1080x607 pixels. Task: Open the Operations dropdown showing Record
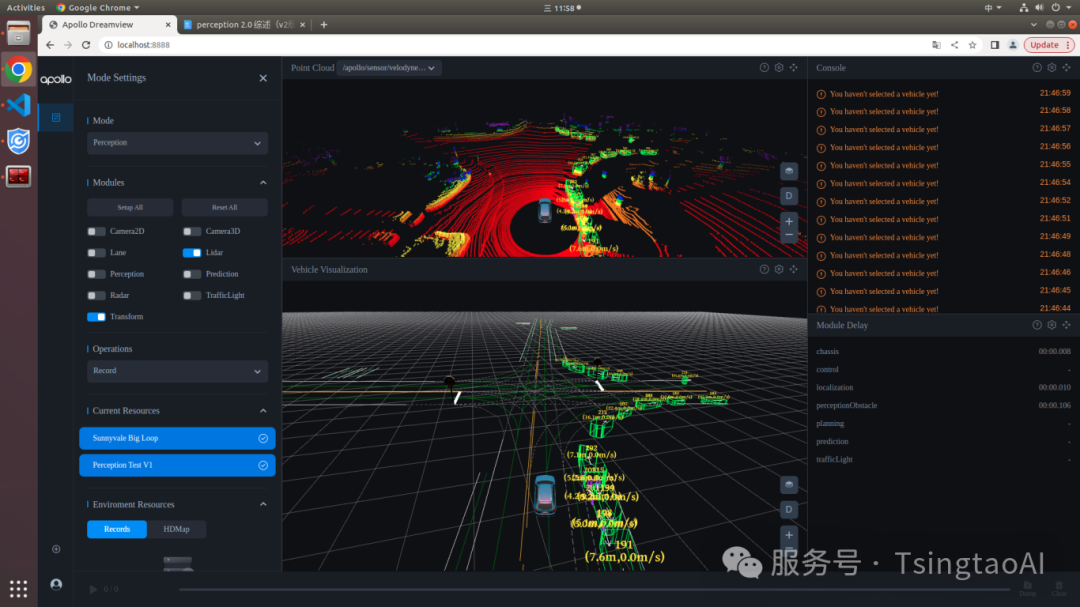click(177, 371)
